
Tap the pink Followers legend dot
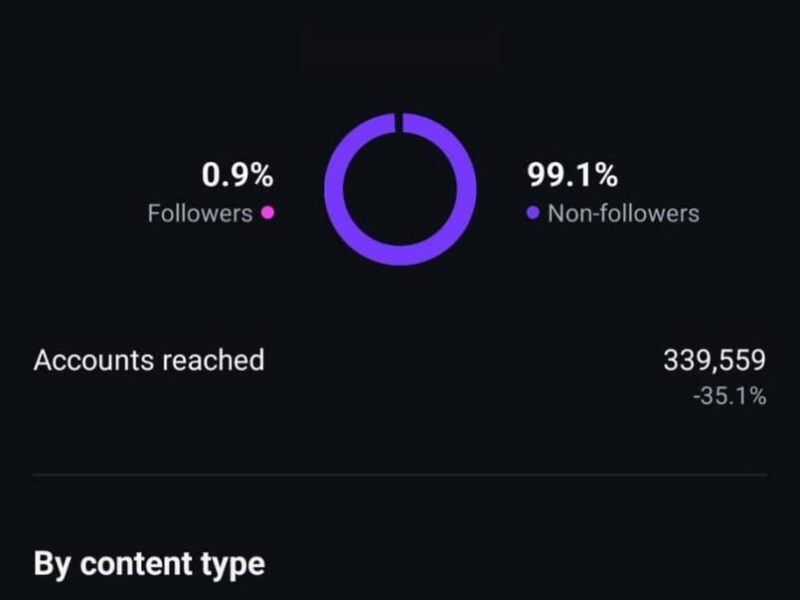(267, 213)
